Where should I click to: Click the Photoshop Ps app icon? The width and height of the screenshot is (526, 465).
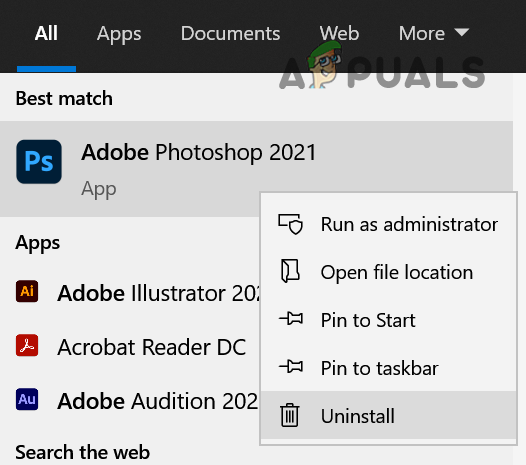click(39, 162)
